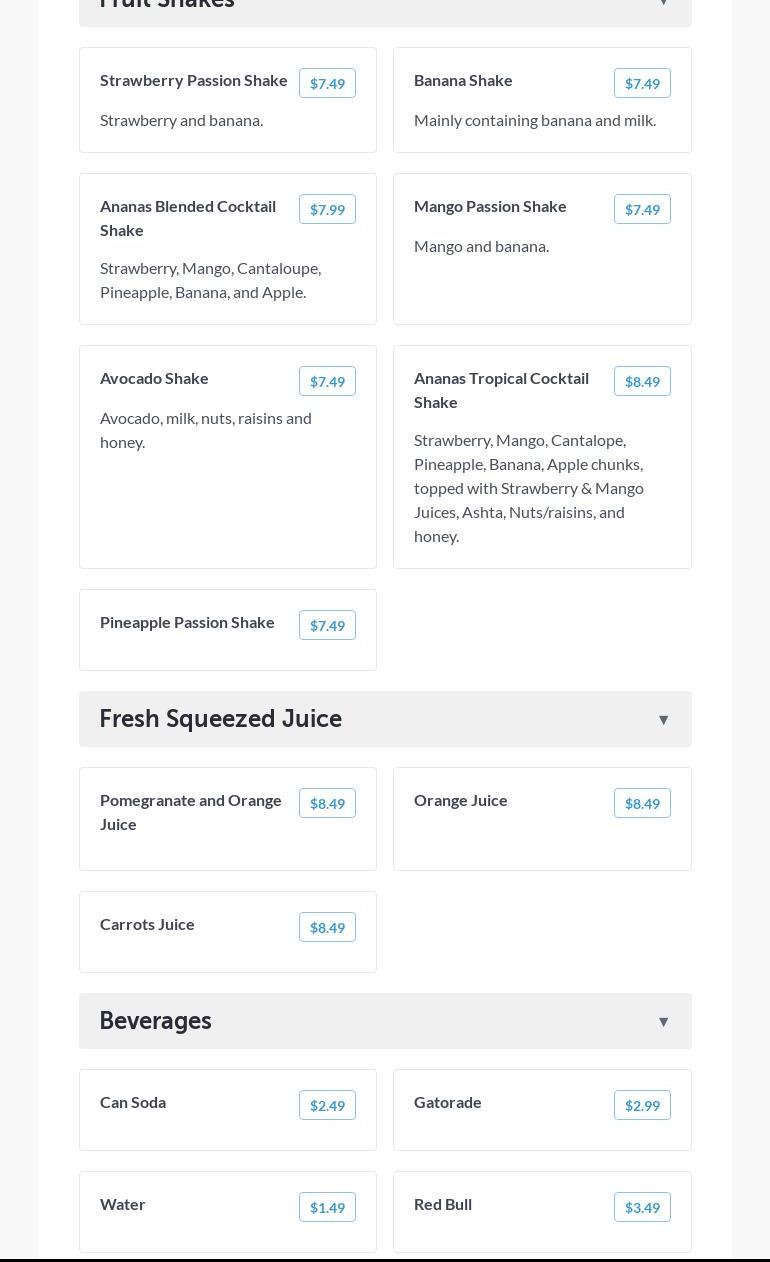This screenshot has height=1262, width=770.
Task: Click the Carrots Juice $8.49 price
Action: tap(327, 927)
